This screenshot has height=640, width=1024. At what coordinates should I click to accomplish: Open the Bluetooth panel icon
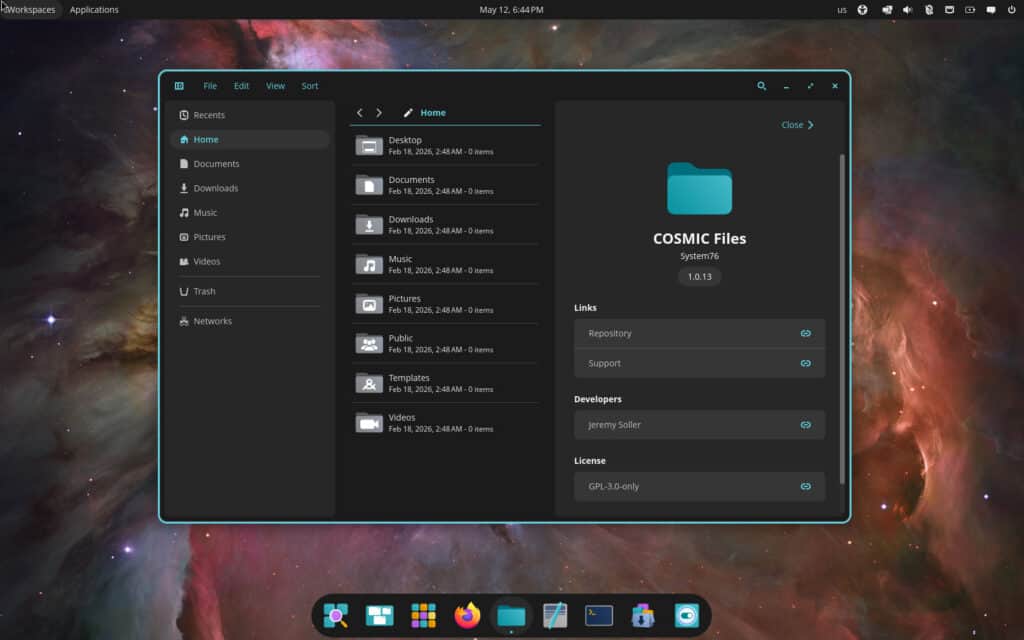click(929, 10)
